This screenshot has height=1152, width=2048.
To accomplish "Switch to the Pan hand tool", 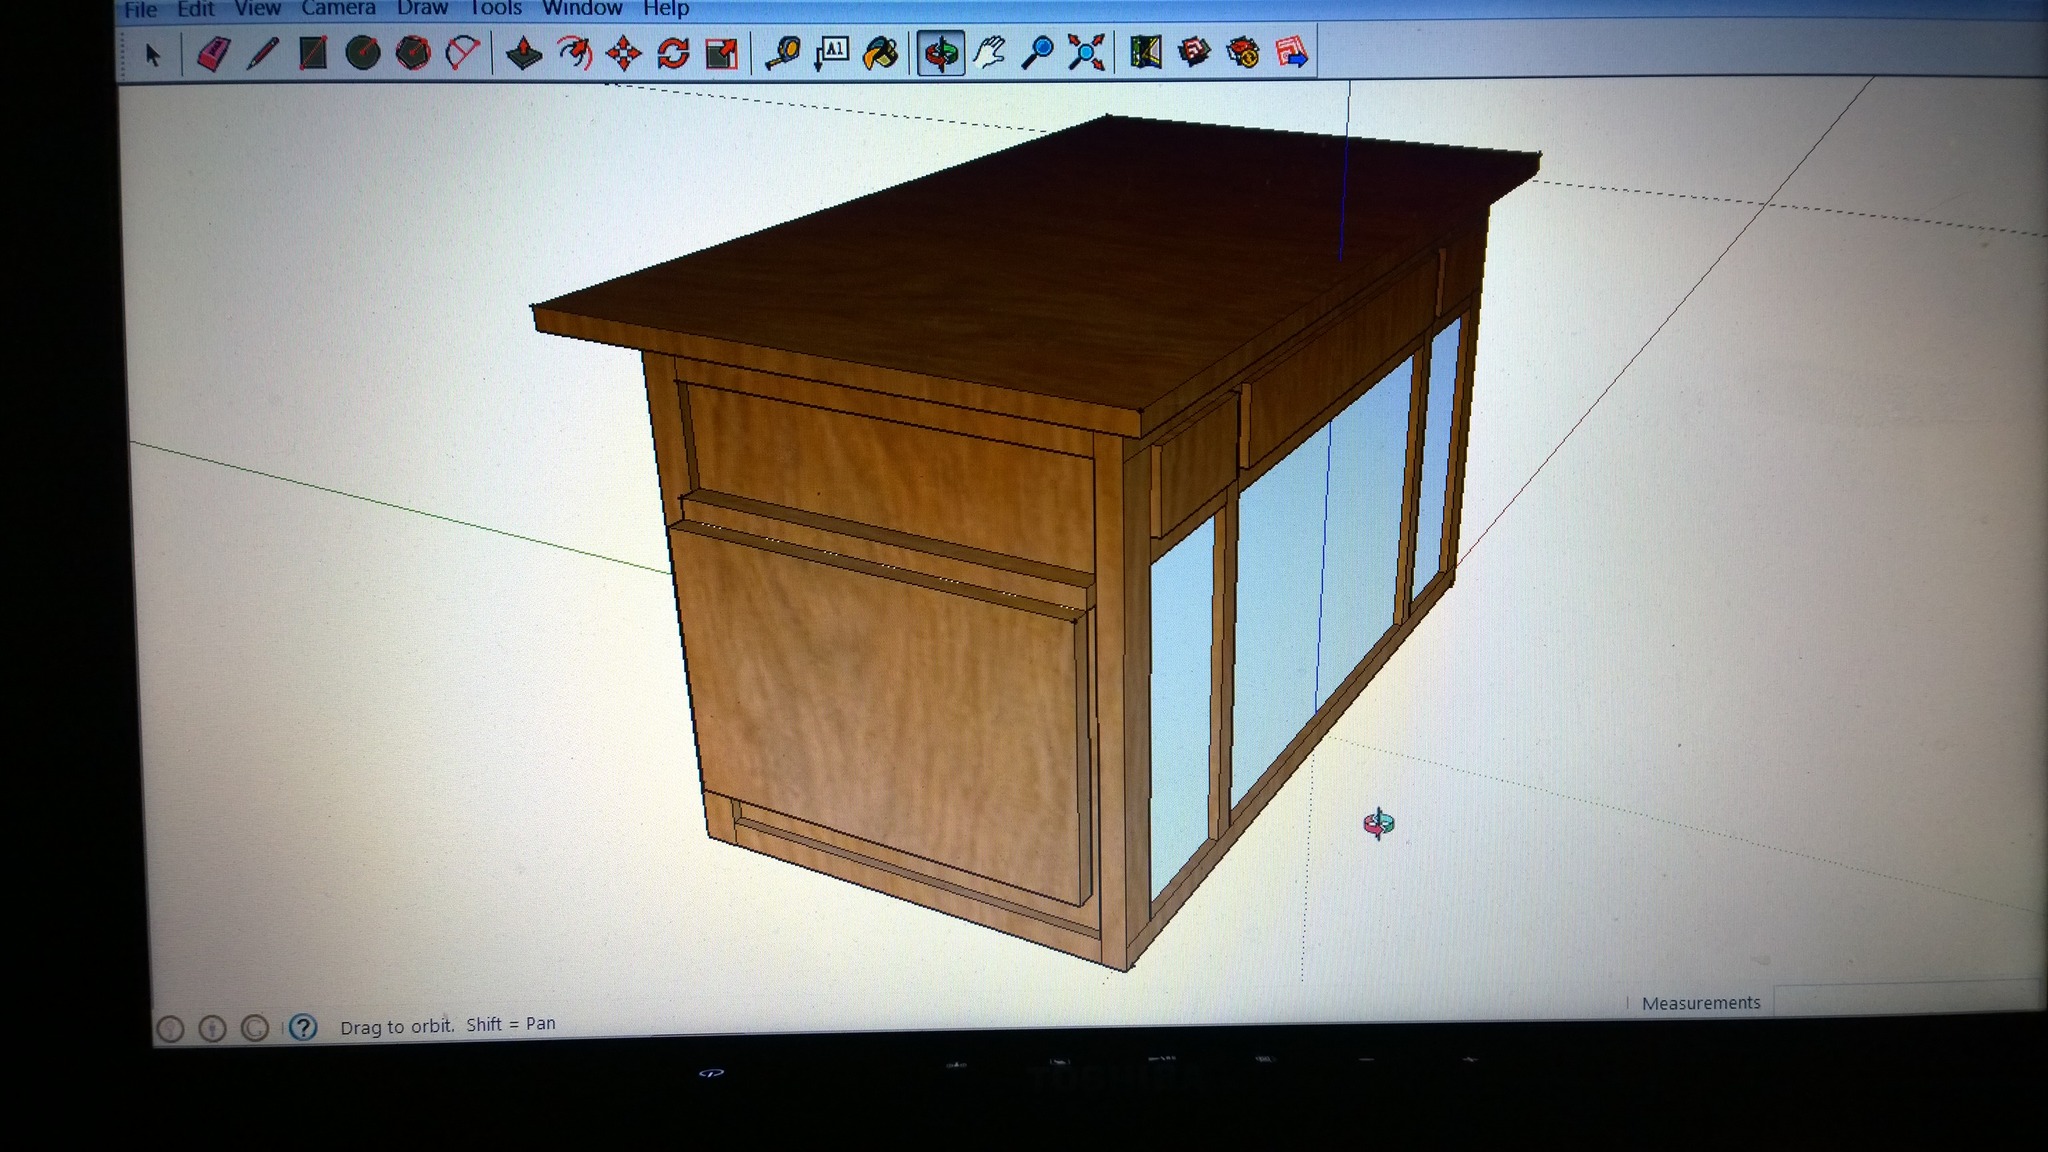I will point(990,53).
